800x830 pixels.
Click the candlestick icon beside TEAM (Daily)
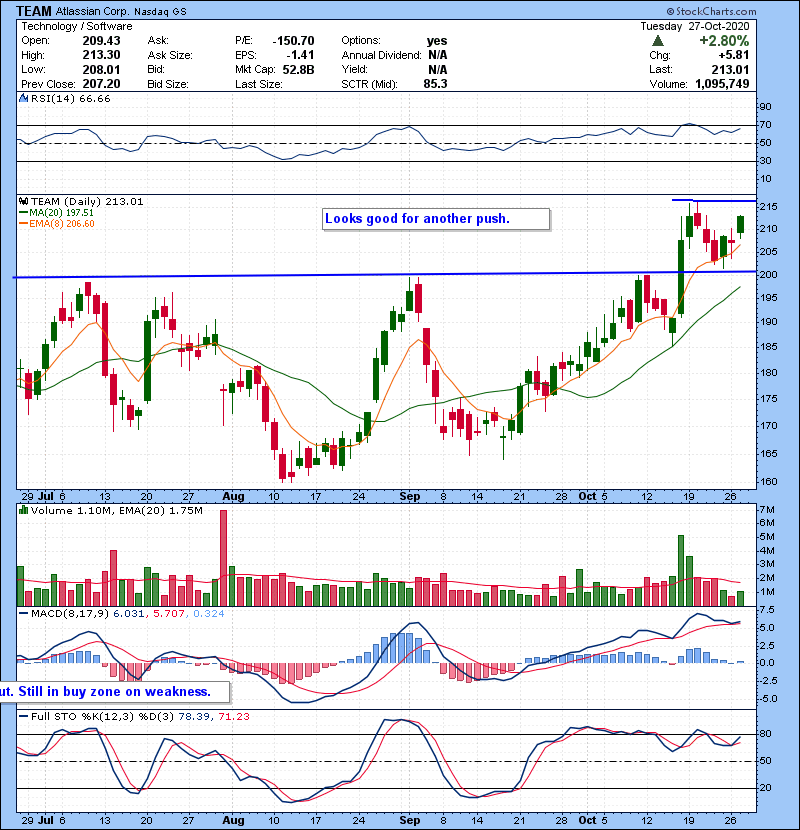tap(24, 201)
